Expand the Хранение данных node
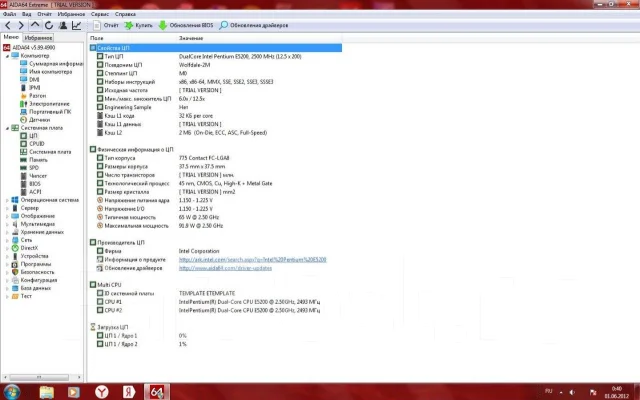Viewport: 640px width, 400px height. pyautogui.click(x=7, y=232)
